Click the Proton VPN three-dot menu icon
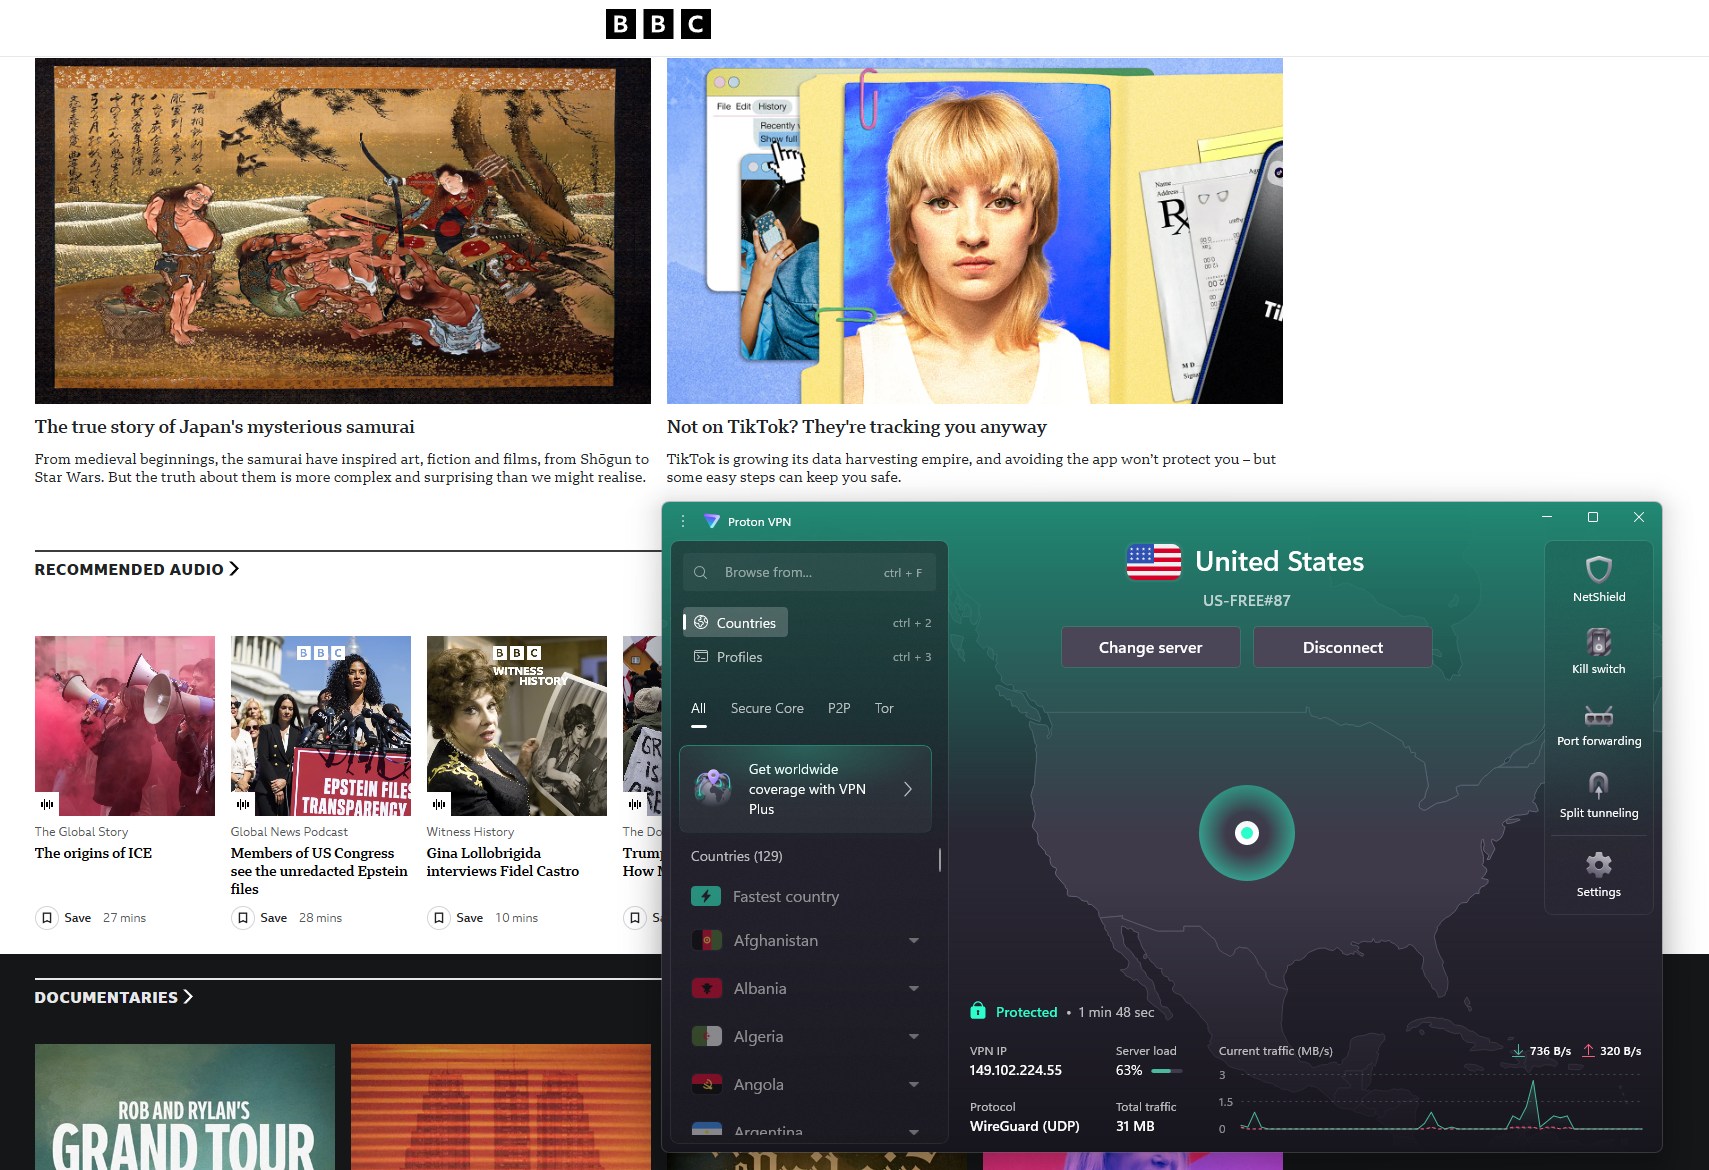The width and height of the screenshot is (1709, 1170). point(683,521)
